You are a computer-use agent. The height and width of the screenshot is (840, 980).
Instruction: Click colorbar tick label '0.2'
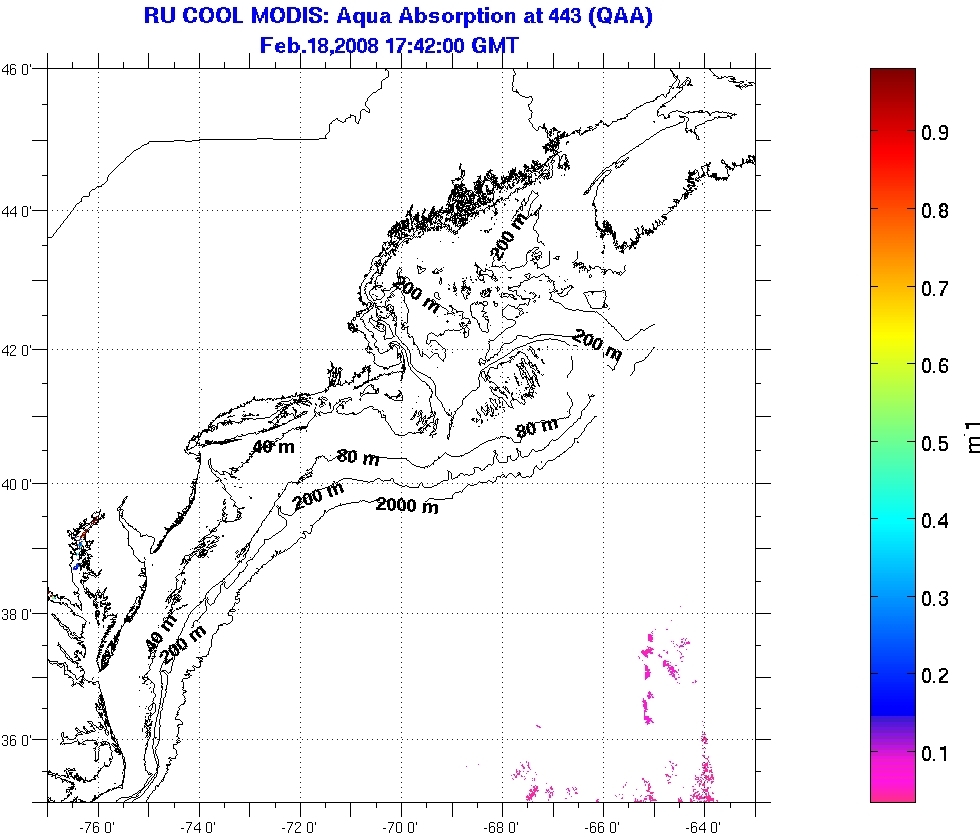coord(934,676)
